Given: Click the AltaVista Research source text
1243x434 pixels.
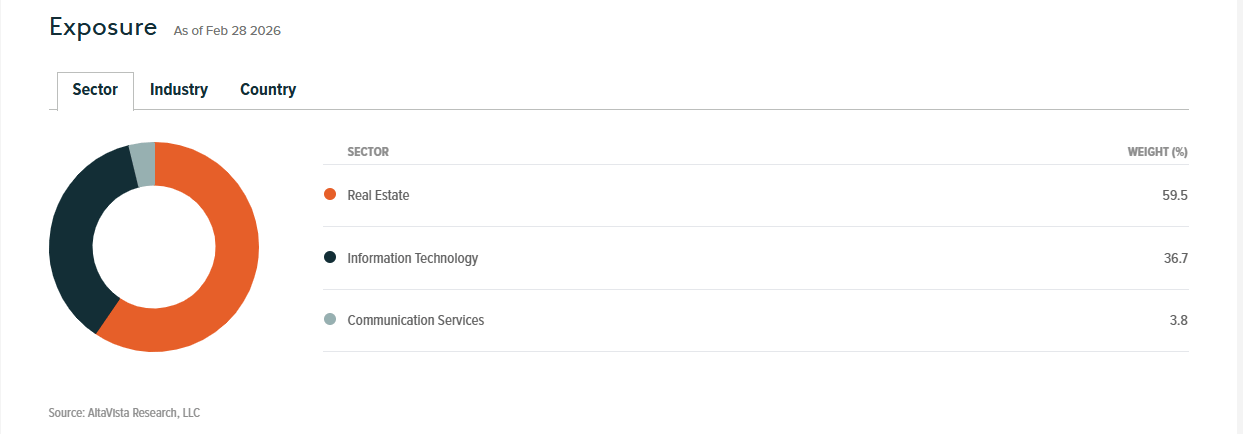Looking at the screenshot, I should [124, 412].
